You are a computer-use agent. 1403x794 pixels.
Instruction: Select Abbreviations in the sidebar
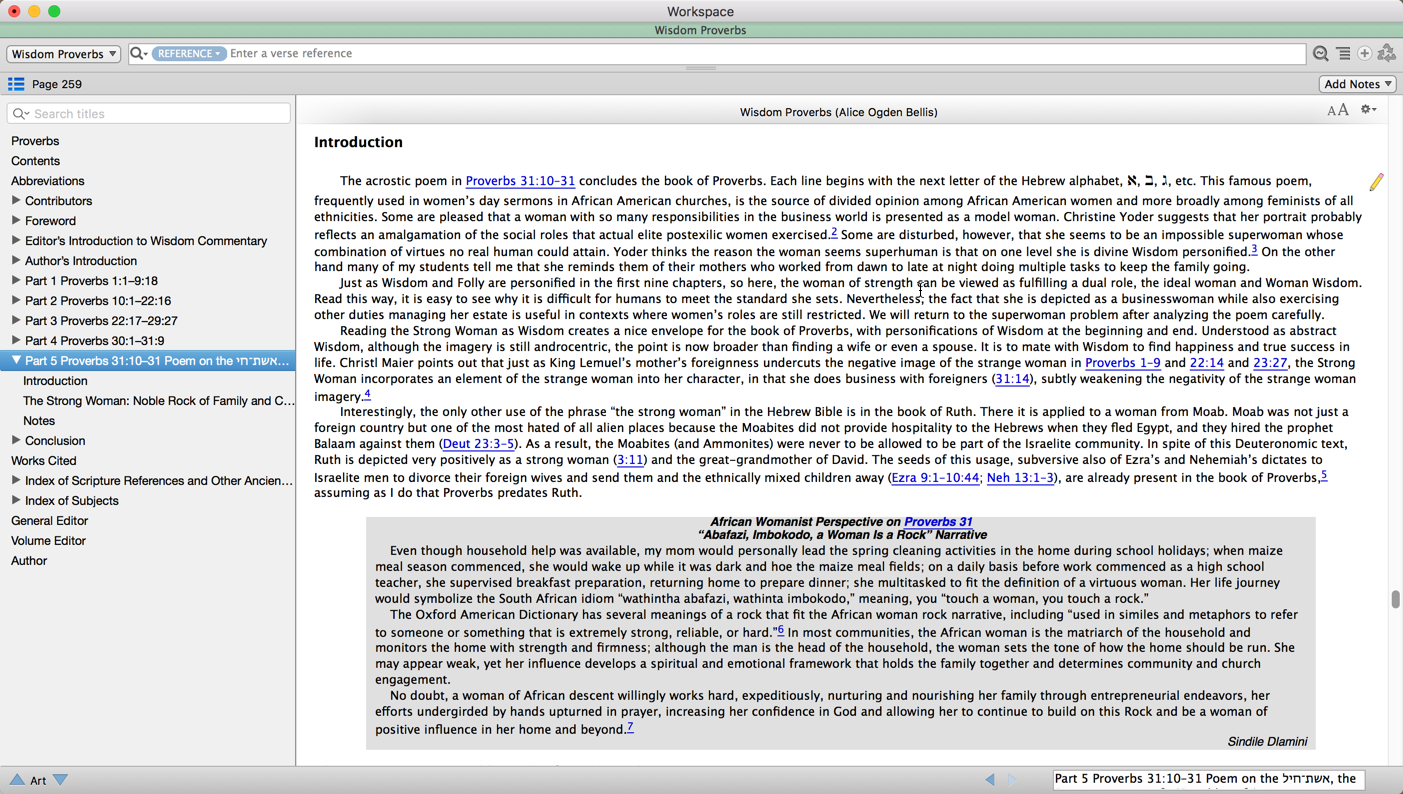point(48,181)
